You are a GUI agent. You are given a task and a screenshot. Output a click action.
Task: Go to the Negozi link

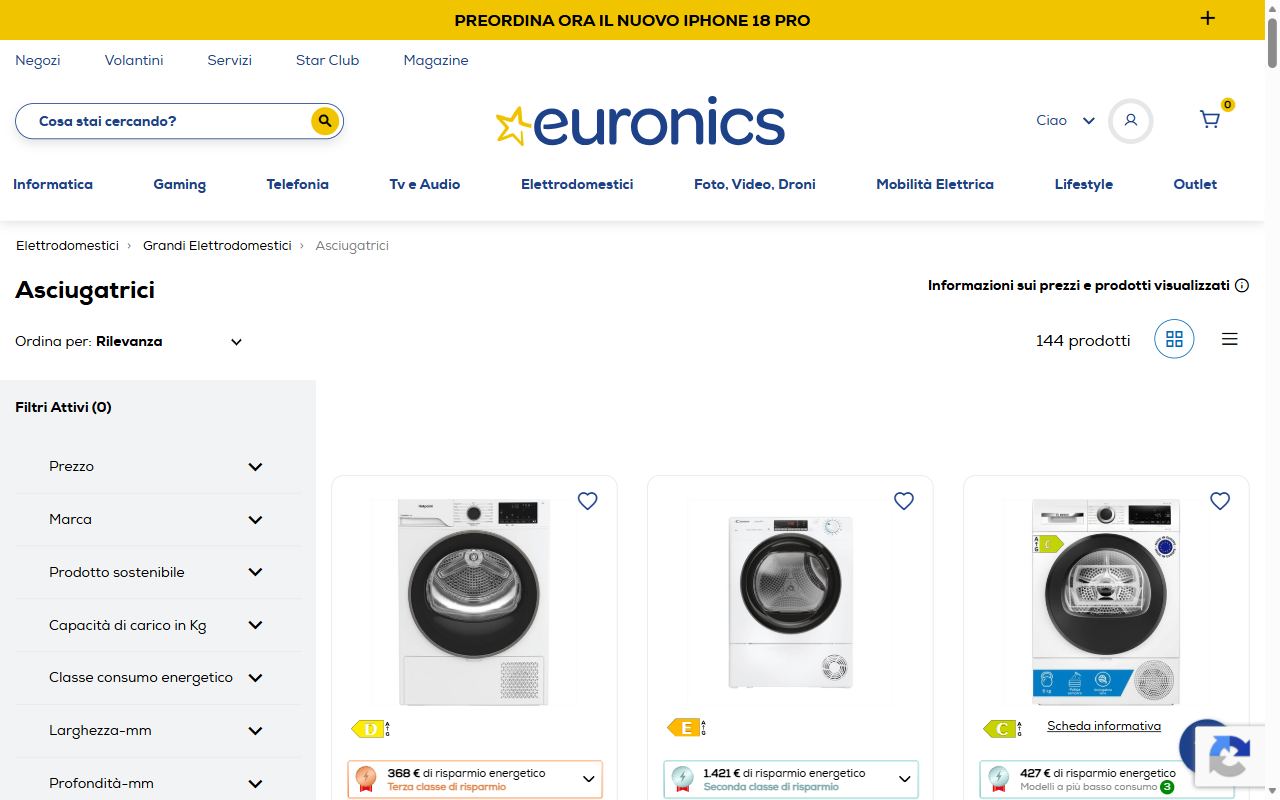tap(38, 60)
